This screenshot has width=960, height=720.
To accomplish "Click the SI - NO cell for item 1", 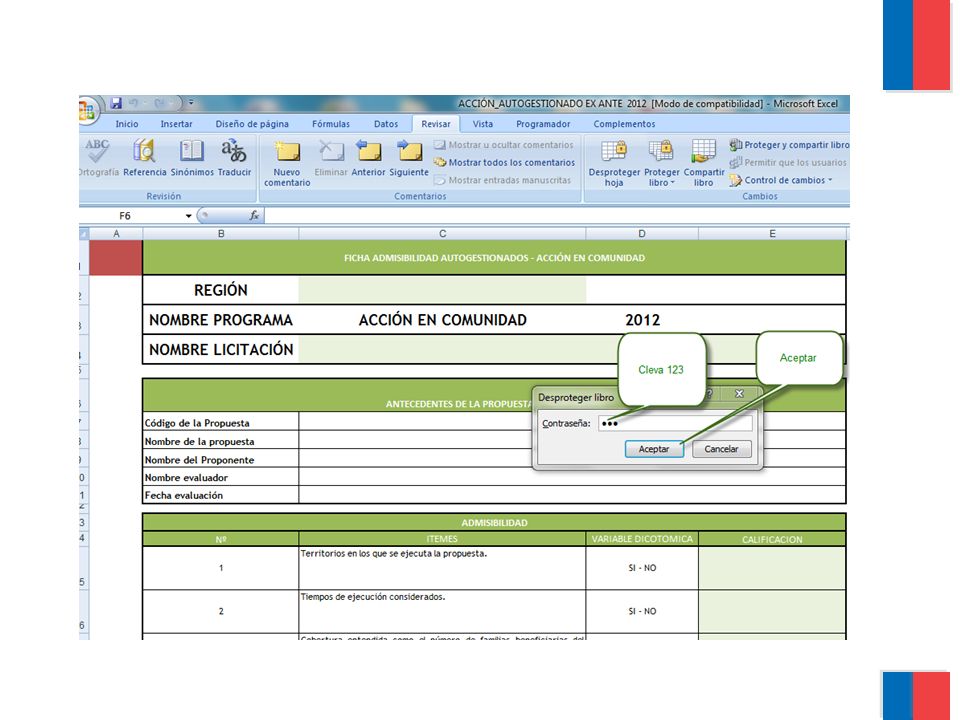I will point(642,568).
